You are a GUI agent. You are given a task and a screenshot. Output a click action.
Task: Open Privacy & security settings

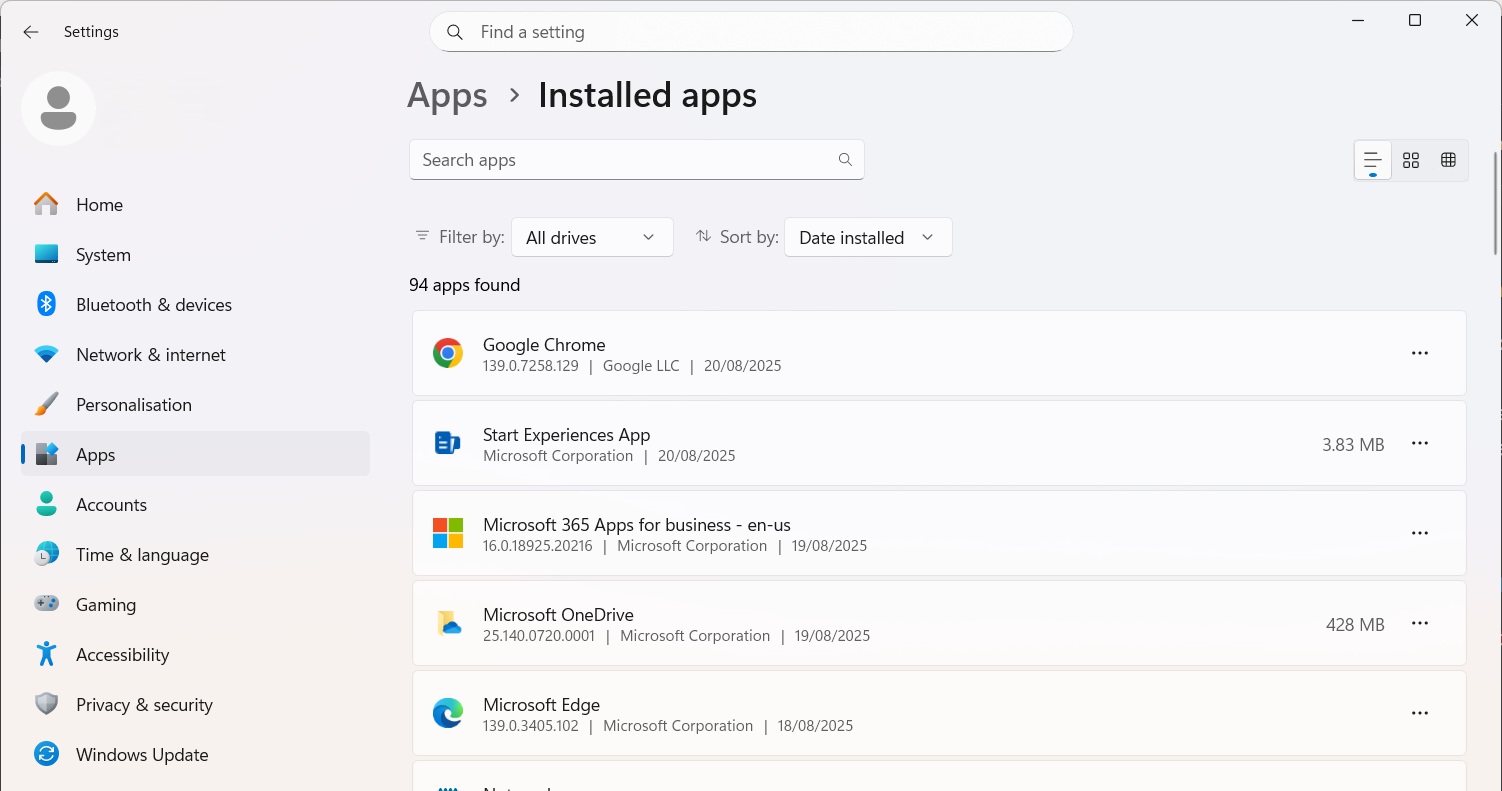point(144,705)
